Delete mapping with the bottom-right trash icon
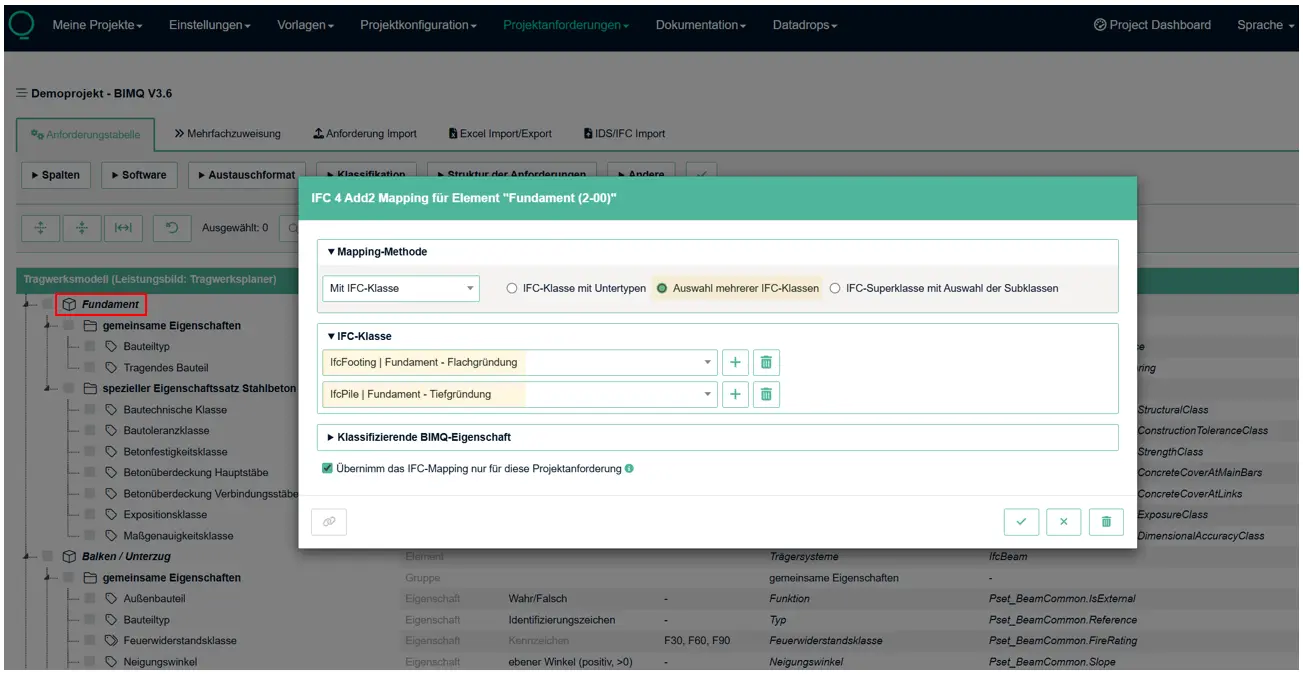Screen dimensions: 1303x674 1106,522
